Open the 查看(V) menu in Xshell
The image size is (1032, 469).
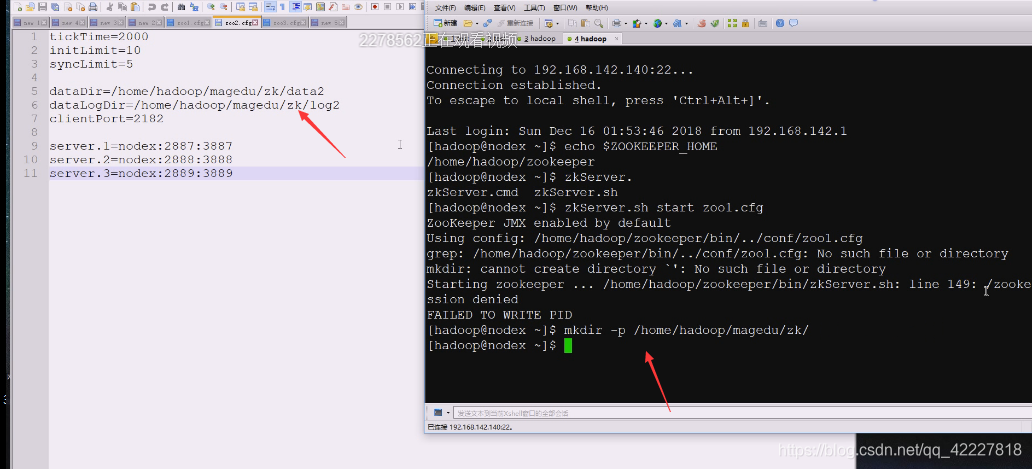[504, 8]
